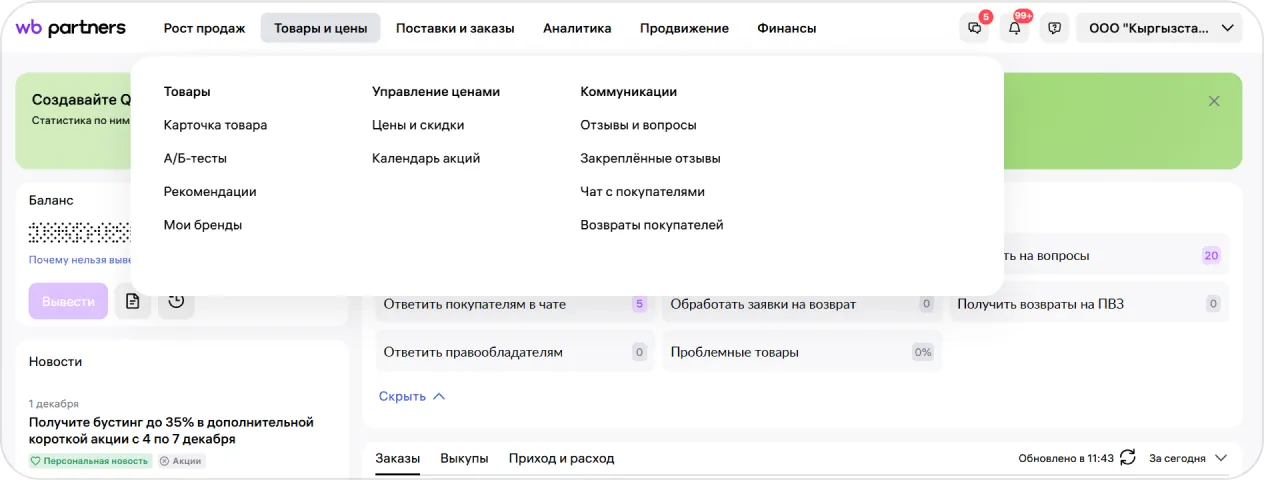Open the 'Аналитика' menu

point(577,28)
